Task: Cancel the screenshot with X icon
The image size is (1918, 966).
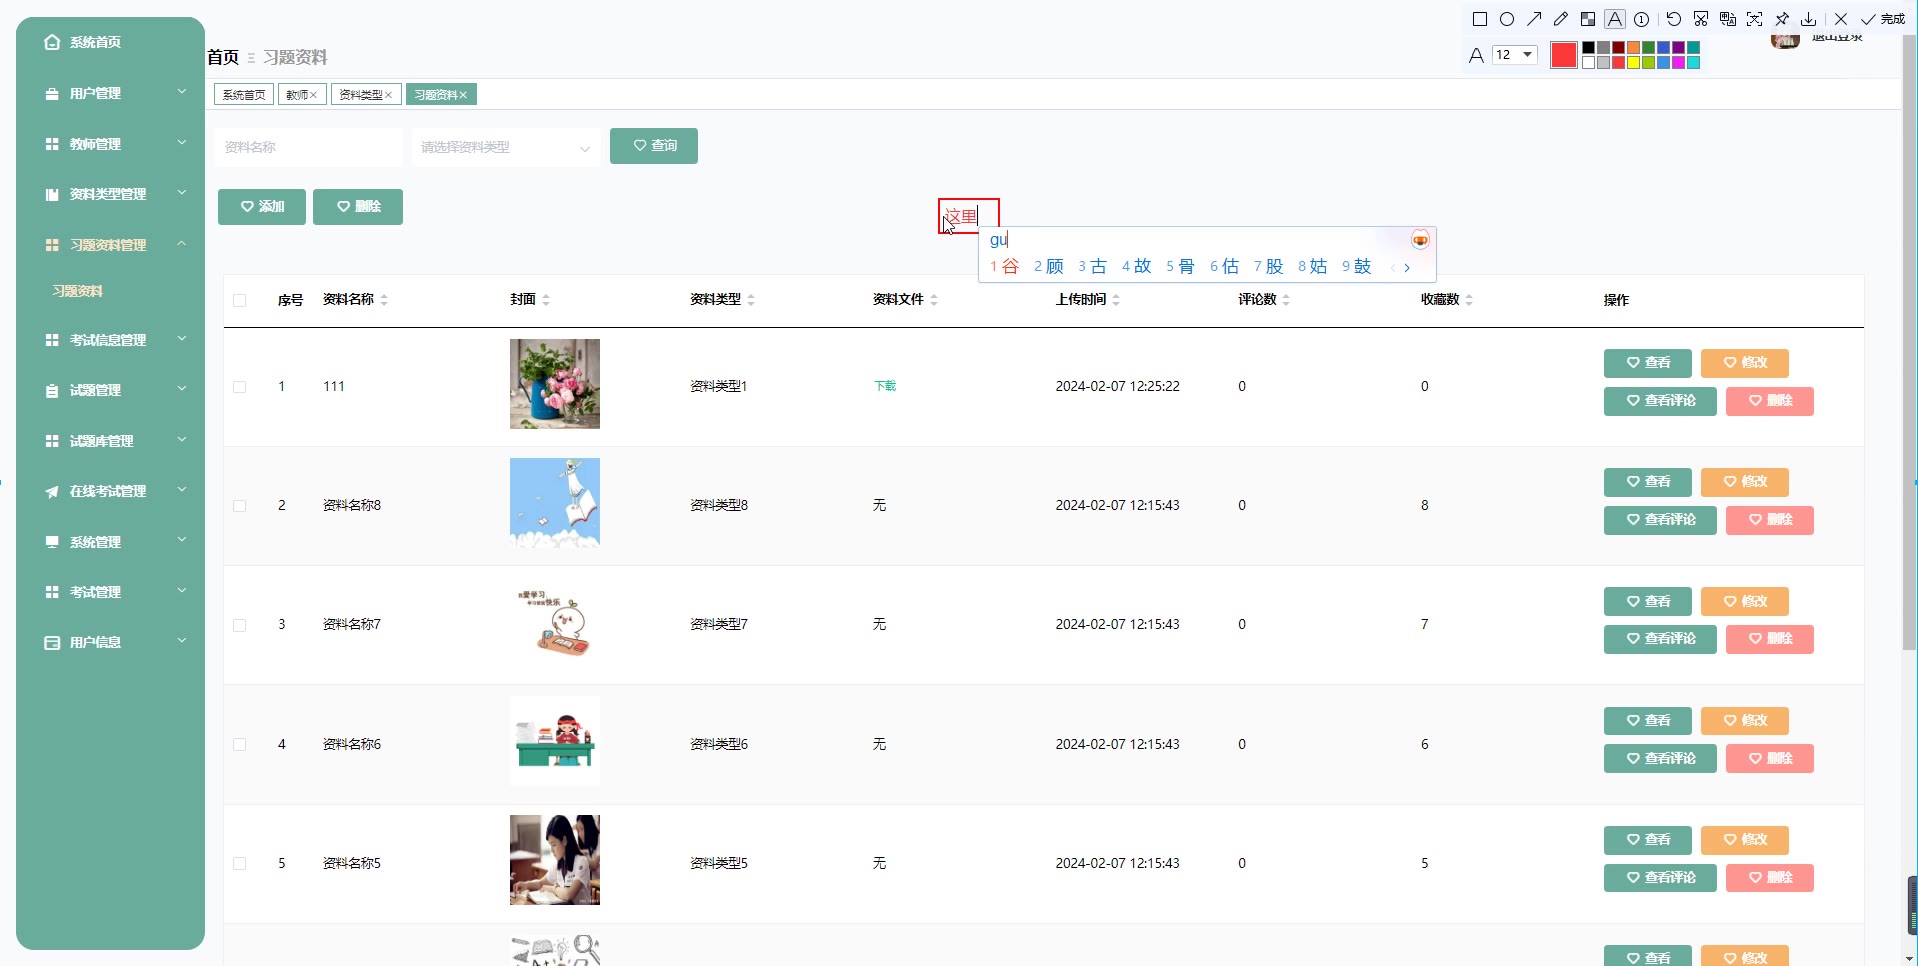Action: [x=1841, y=19]
